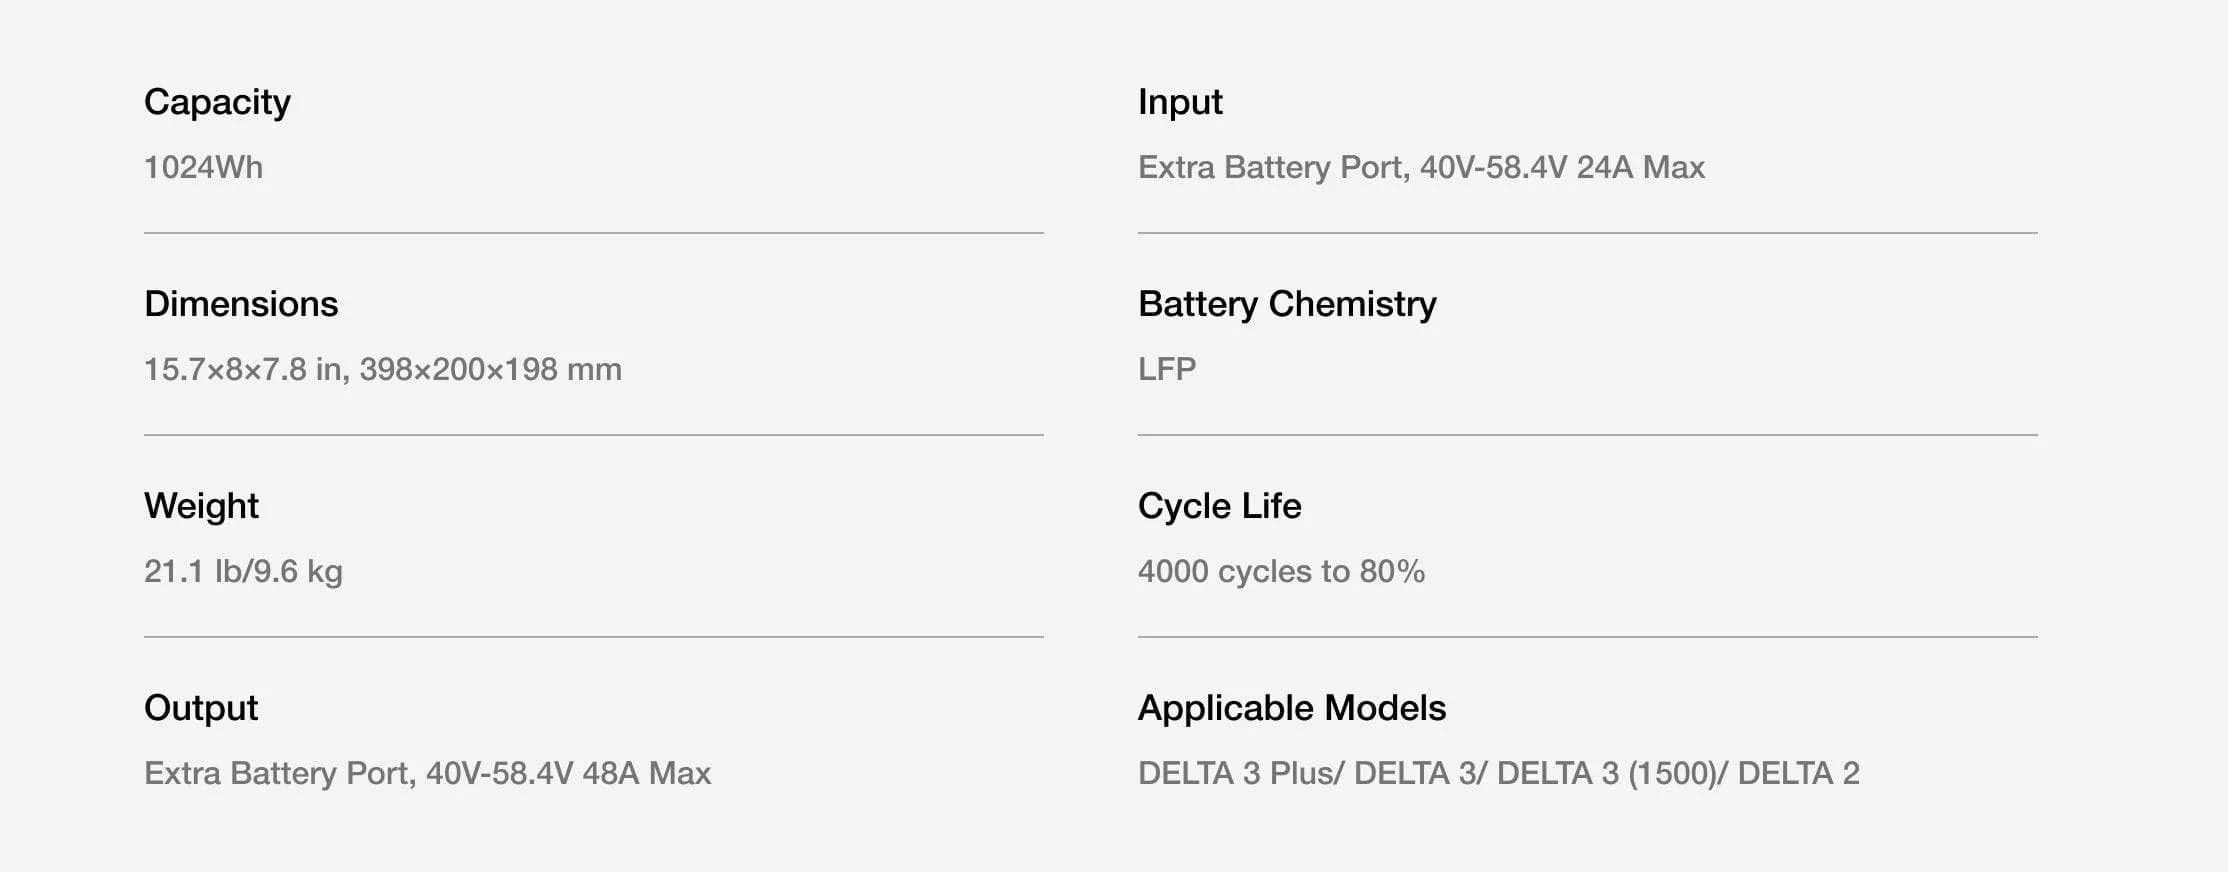This screenshot has height=872, width=2228.
Task: Click the Applicable Models heading
Action: (1291, 708)
